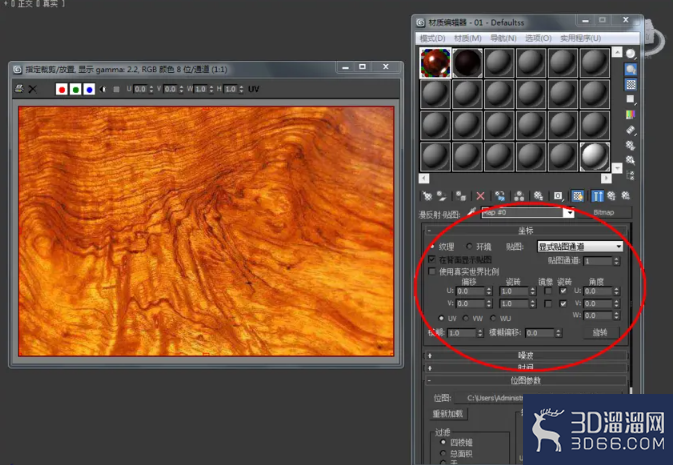Click the Get Material icon
The image size is (673, 465).
(427, 196)
